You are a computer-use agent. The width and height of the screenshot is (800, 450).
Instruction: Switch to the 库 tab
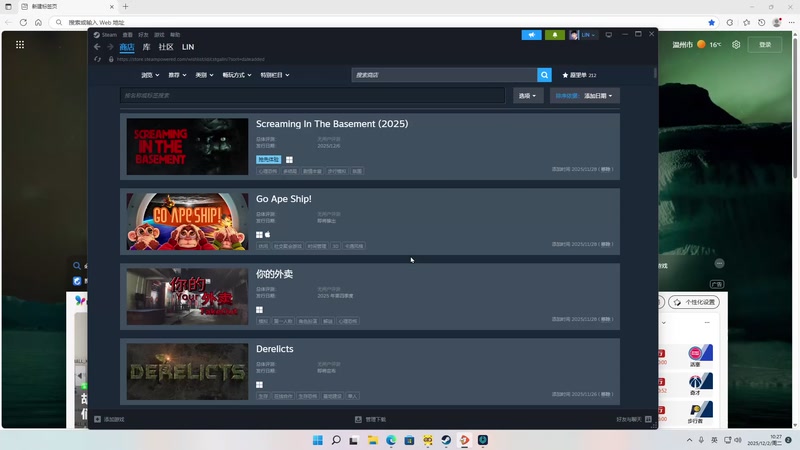[x=146, y=47]
